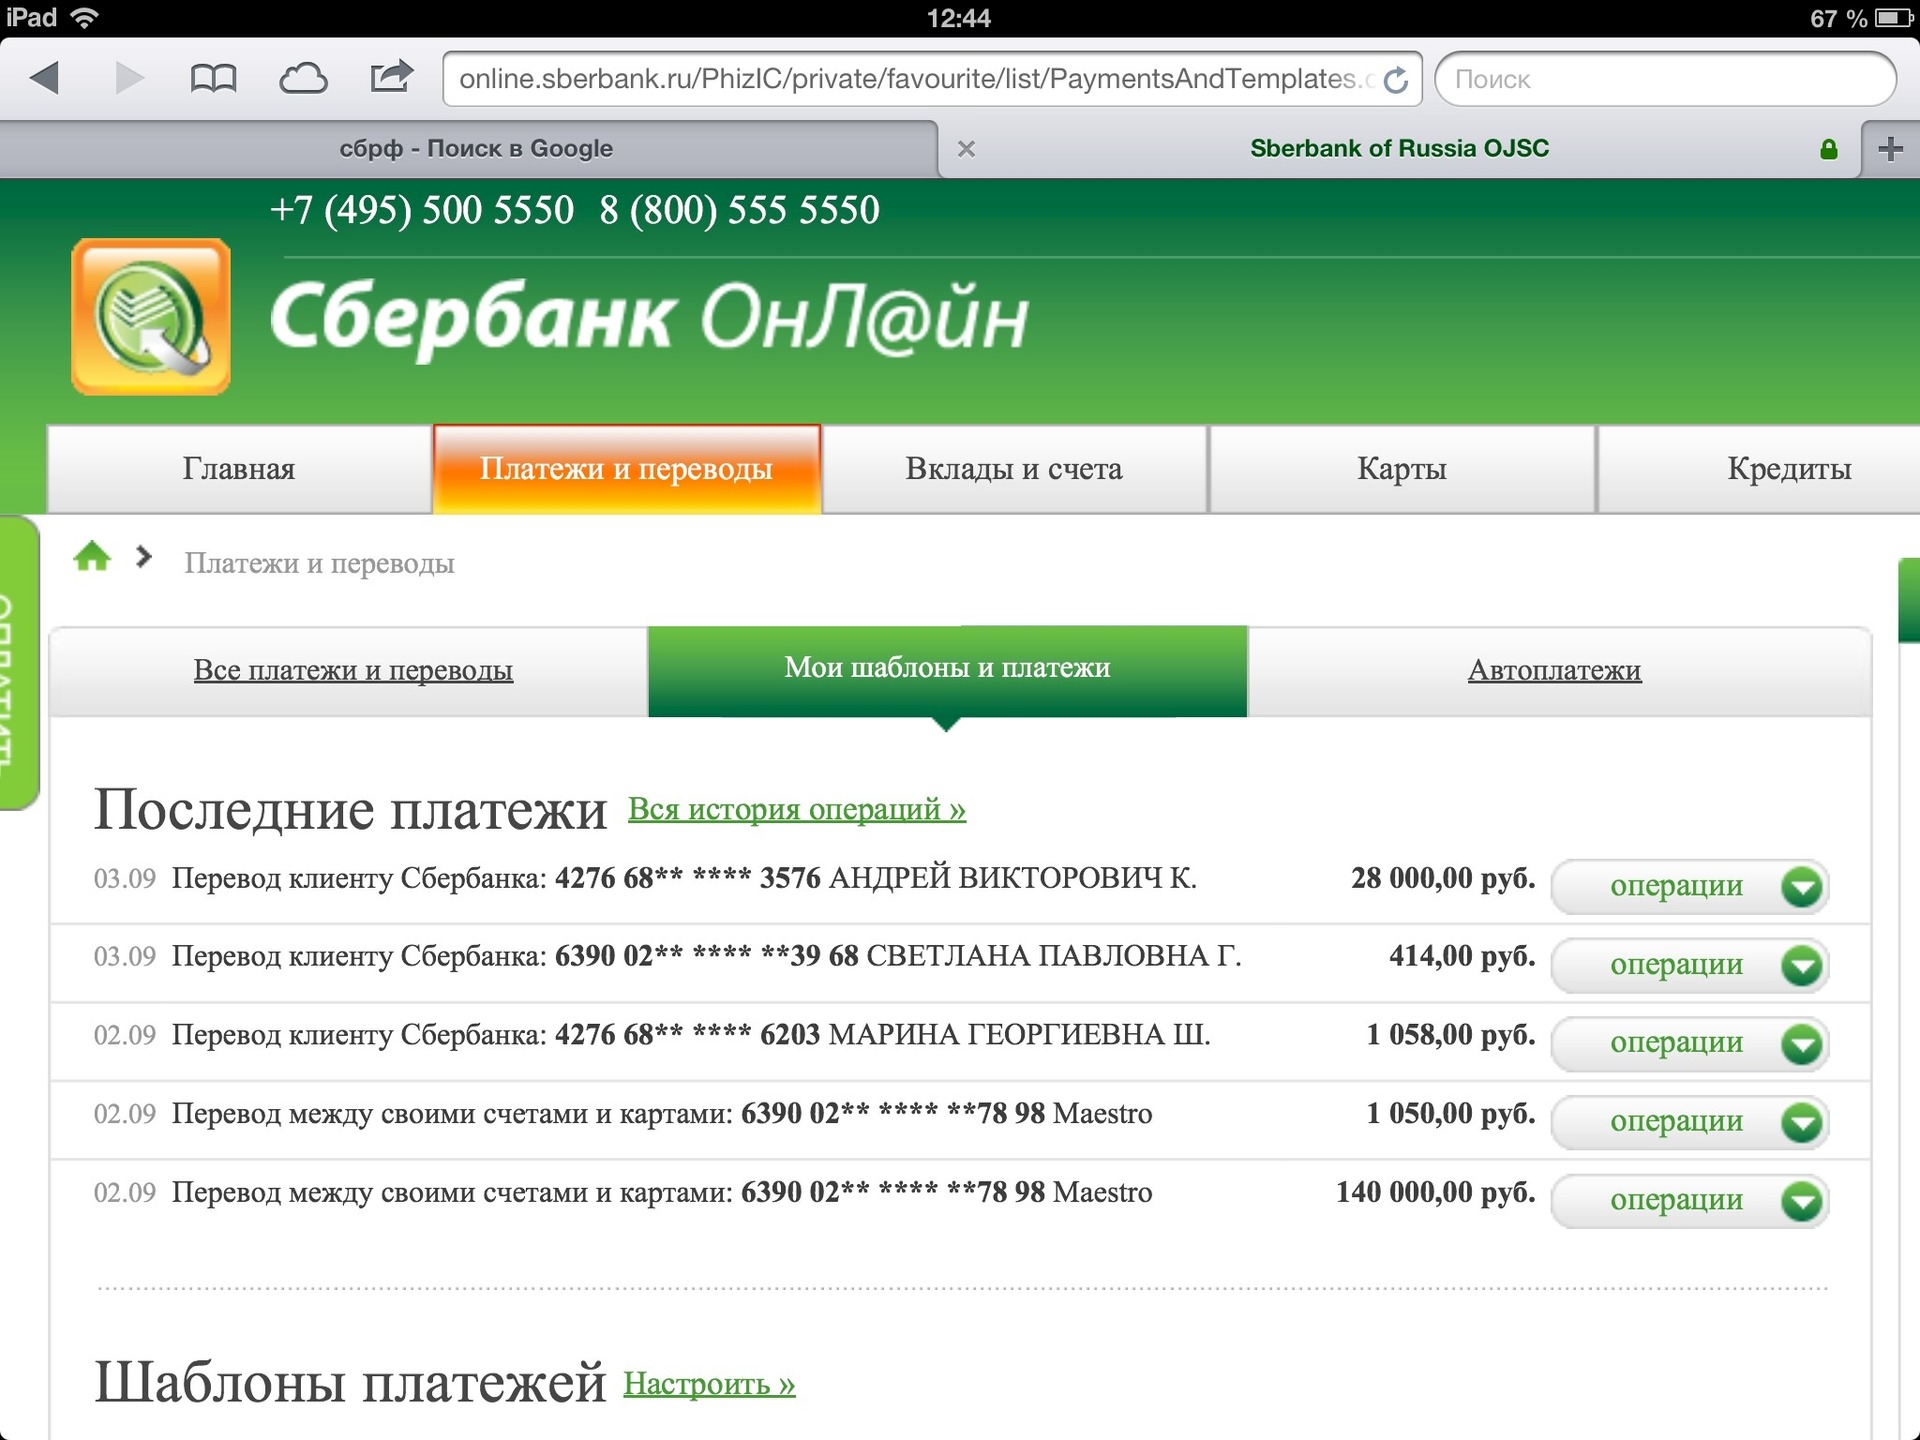Select Мои шаблоны и платежи tab
The image size is (1920, 1440).
pos(947,668)
